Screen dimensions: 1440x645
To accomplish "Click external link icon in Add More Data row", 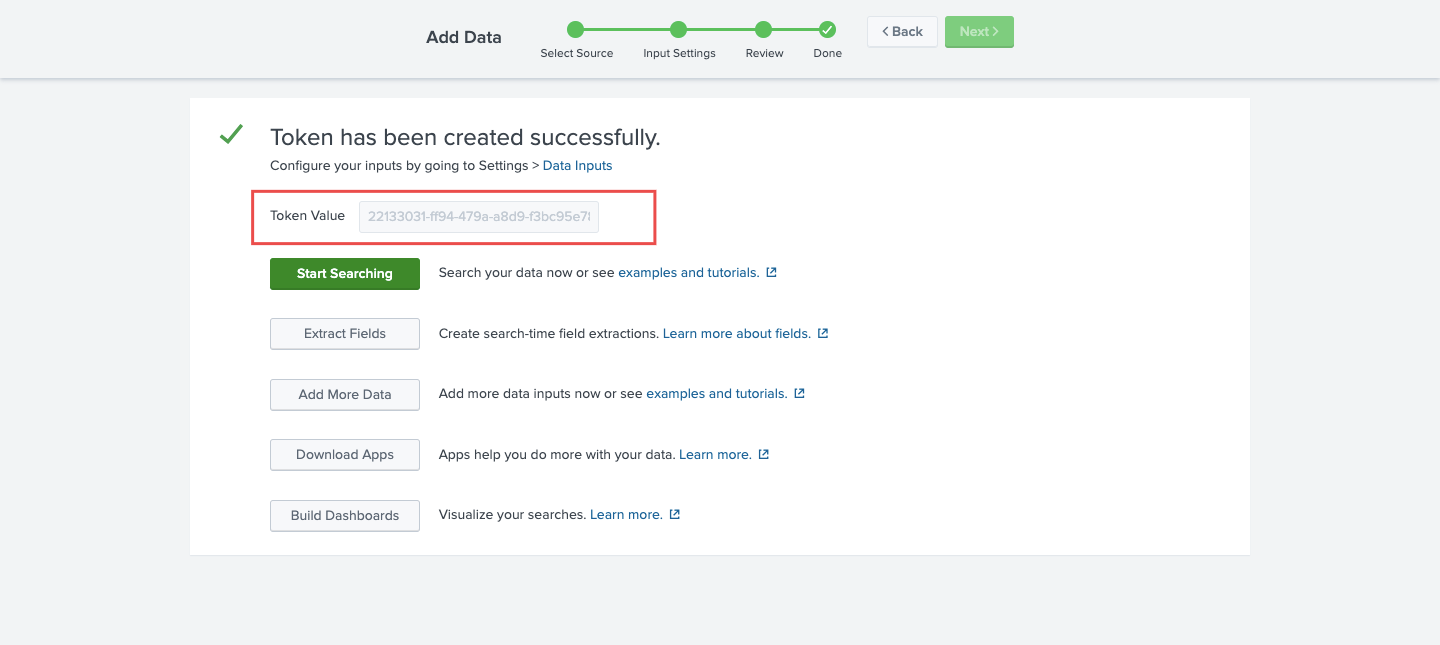I will [798, 392].
